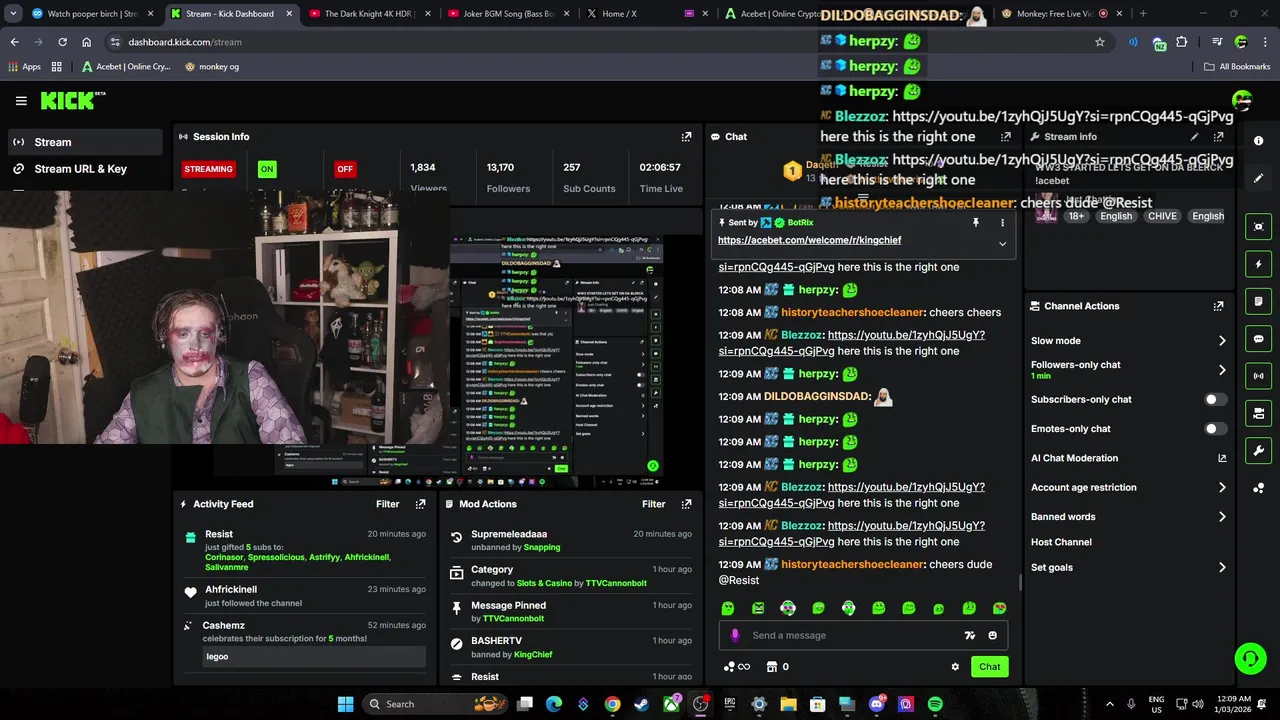The image size is (1280, 720).
Task: Click the green support headset button
Action: 1250,658
